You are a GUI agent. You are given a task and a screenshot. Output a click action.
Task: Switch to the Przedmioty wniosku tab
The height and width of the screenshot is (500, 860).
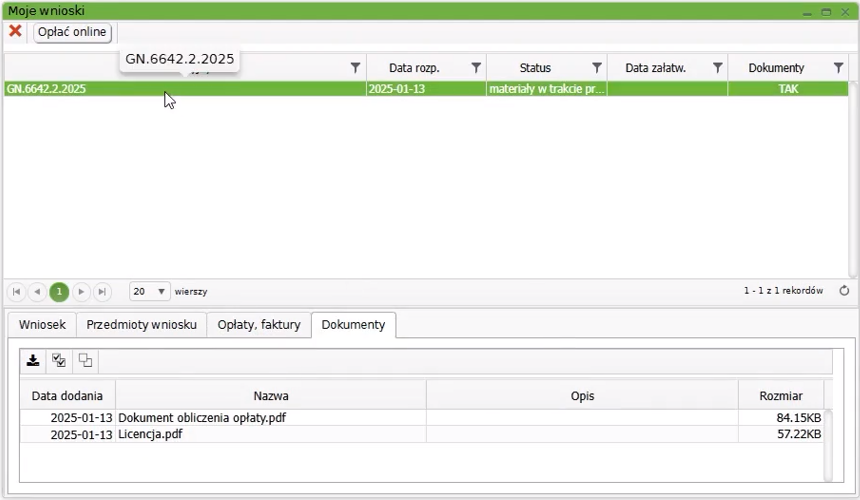tap(141, 325)
